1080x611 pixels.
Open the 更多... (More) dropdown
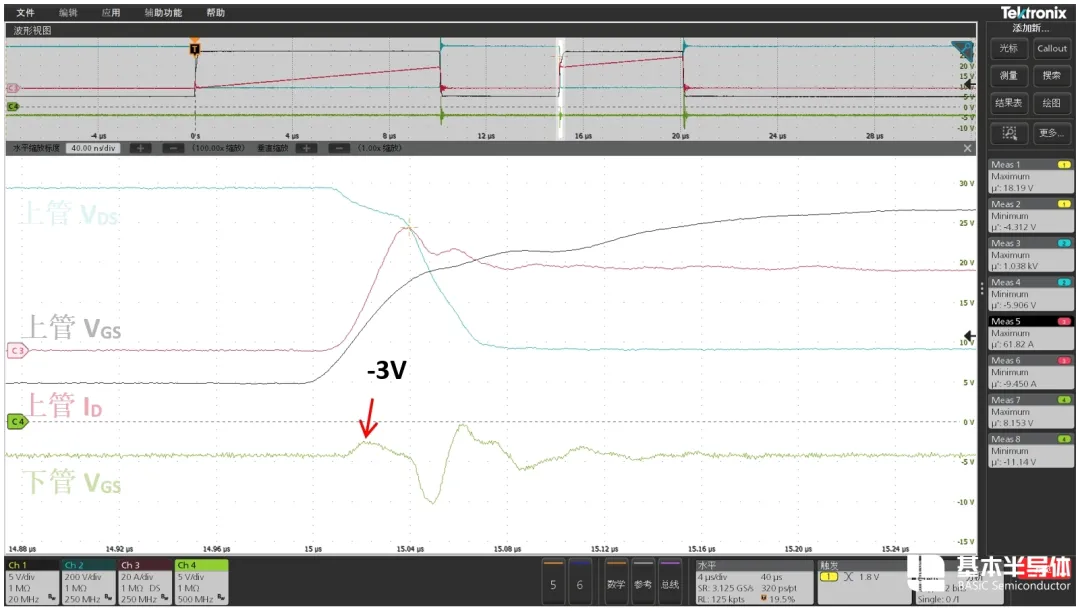[1051, 133]
